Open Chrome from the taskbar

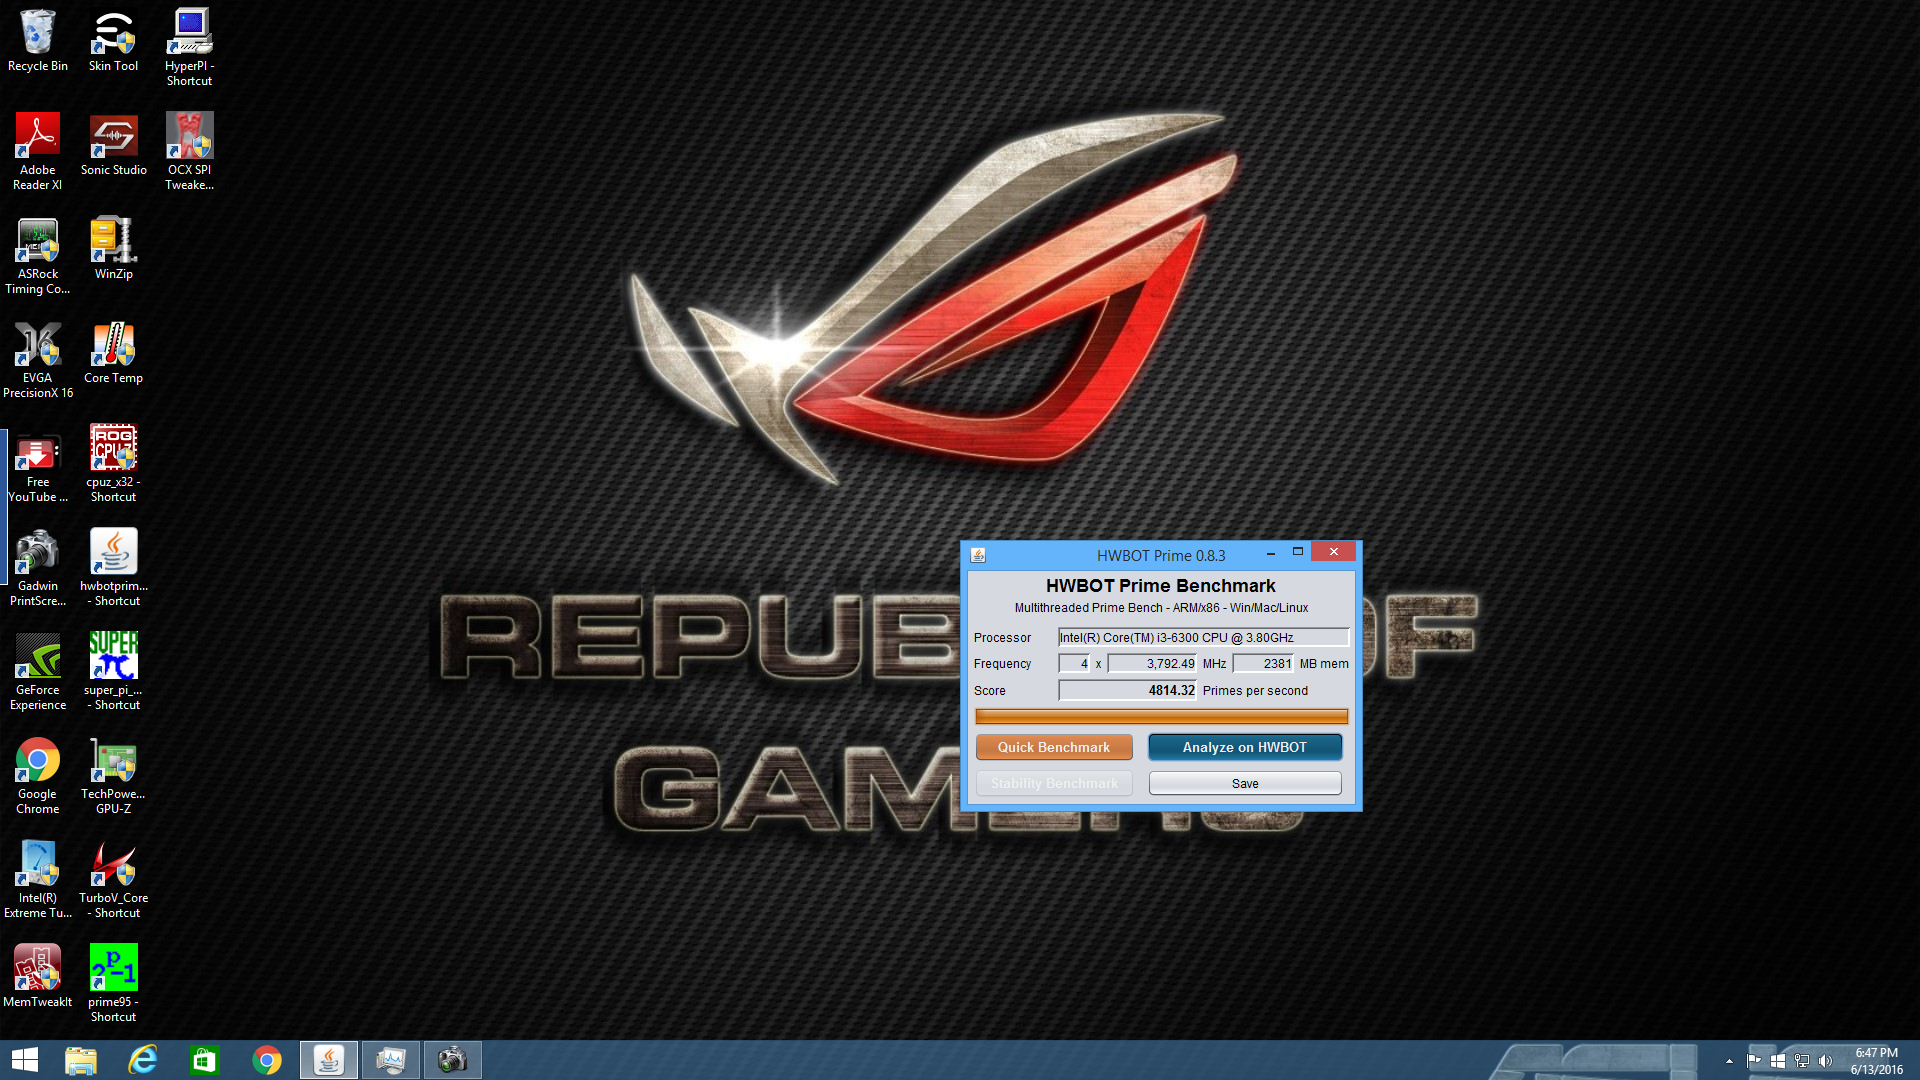click(267, 1060)
